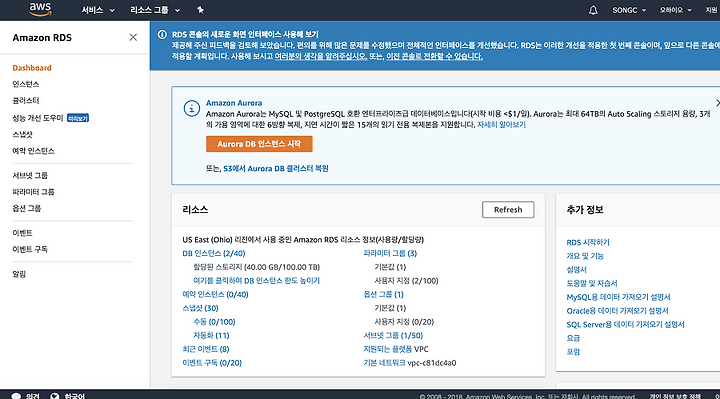This screenshot has width=720, height=399.
Task: Click the 여러분의 생각을 알려주십시오 banner link
Action: point(321,56)
